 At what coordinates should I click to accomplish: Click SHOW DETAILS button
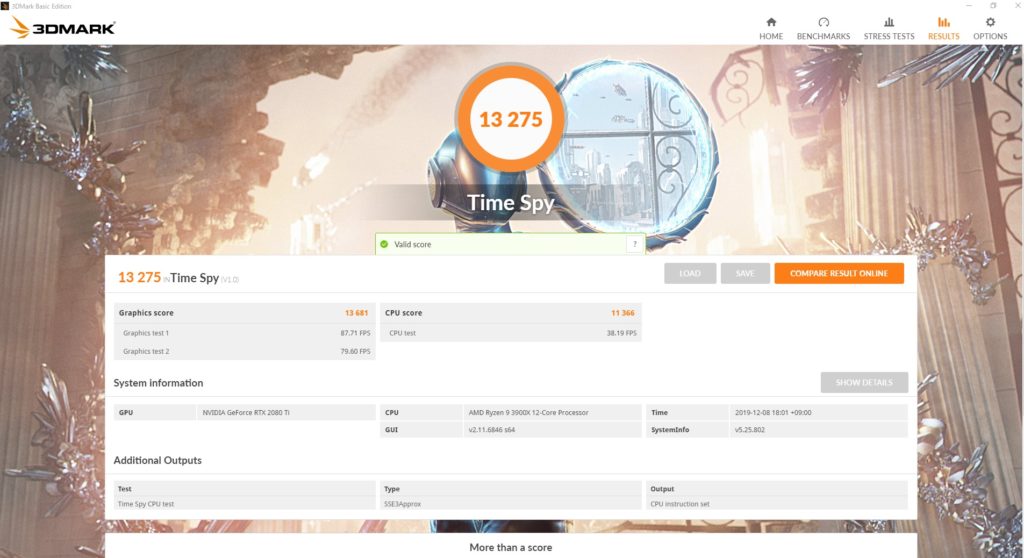click(864, 382)
